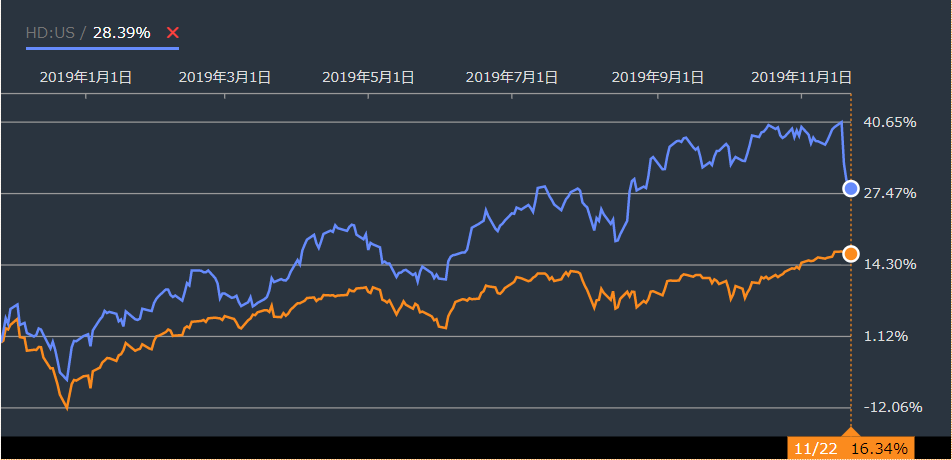Screen dimensions: 952x460
Task: Click the 40.65% y-axis label
Action: tap(889, 123)
